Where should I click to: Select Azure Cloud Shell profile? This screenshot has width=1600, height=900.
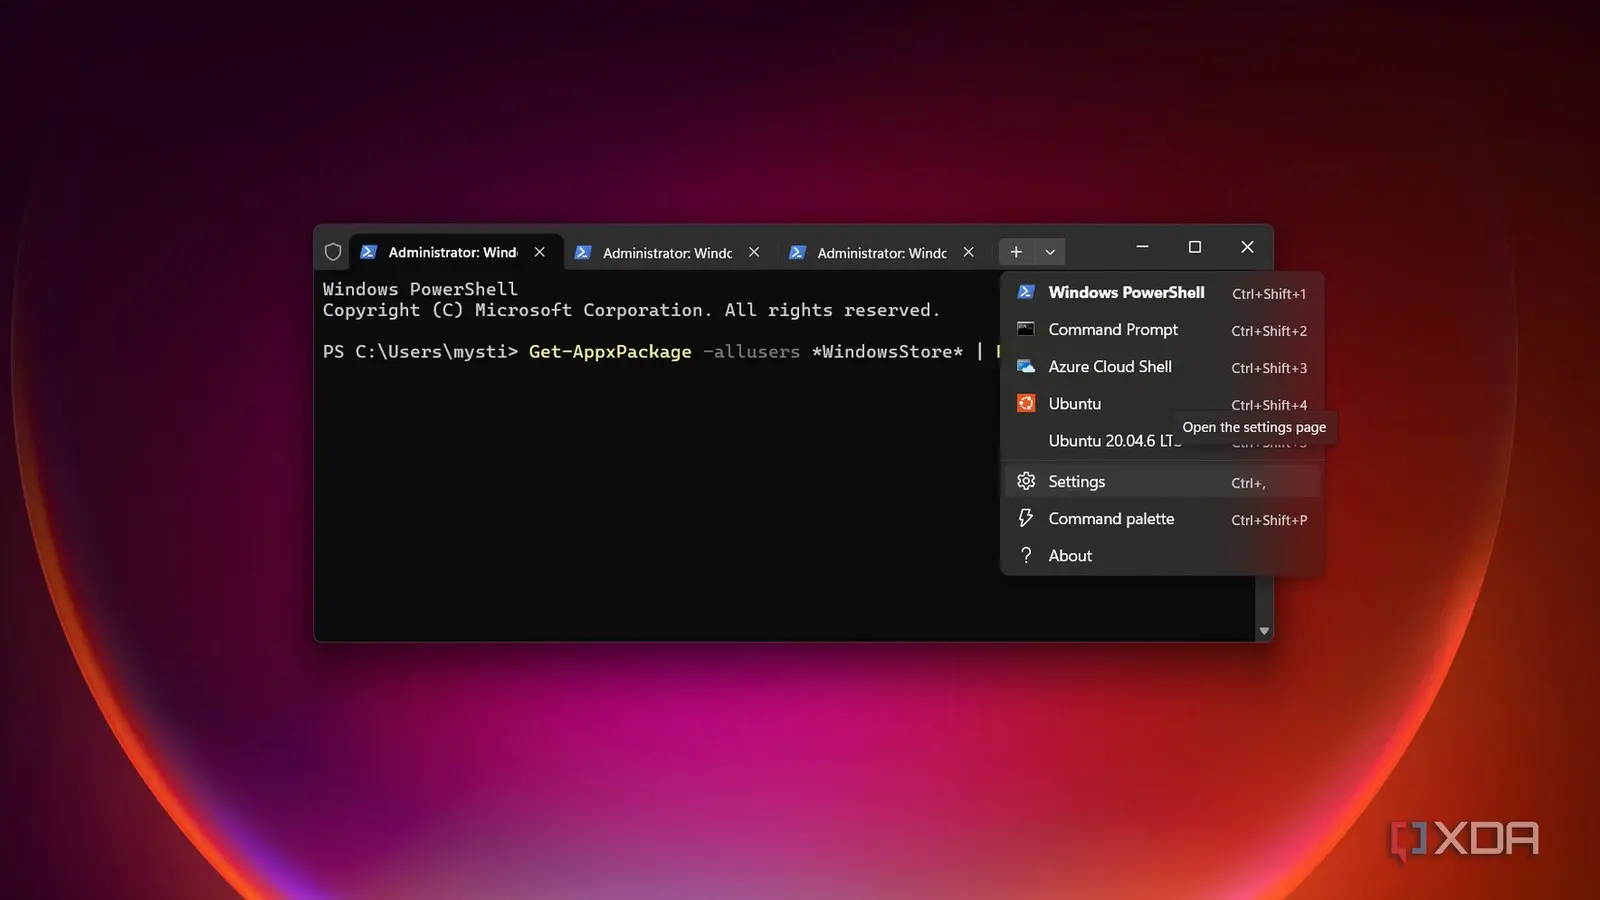click(1162, 367)
